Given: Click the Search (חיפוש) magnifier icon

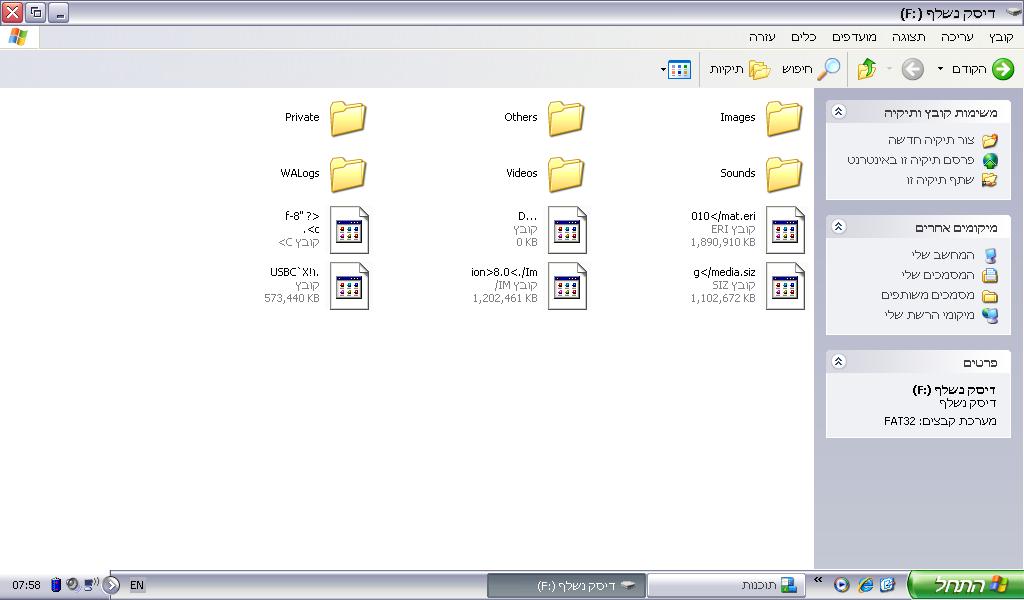Looking at the screenshot, I should point(829,69).
